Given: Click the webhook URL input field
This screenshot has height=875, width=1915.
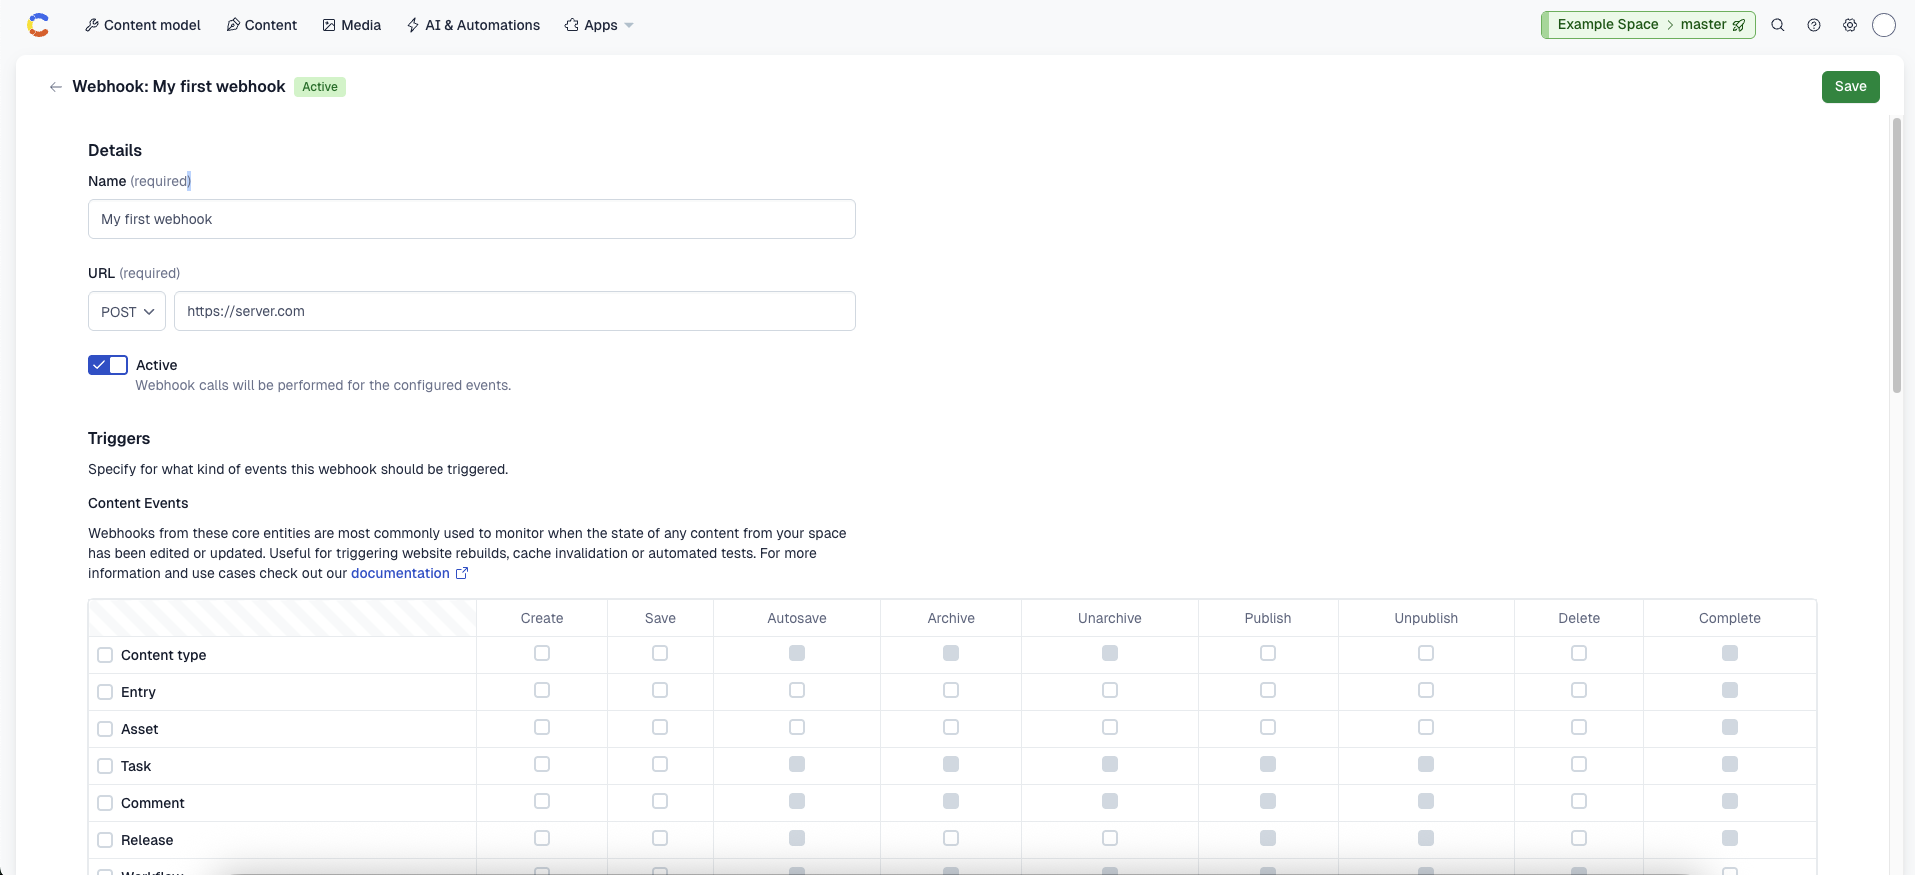Looking at the screenshot, I should 514,311.
